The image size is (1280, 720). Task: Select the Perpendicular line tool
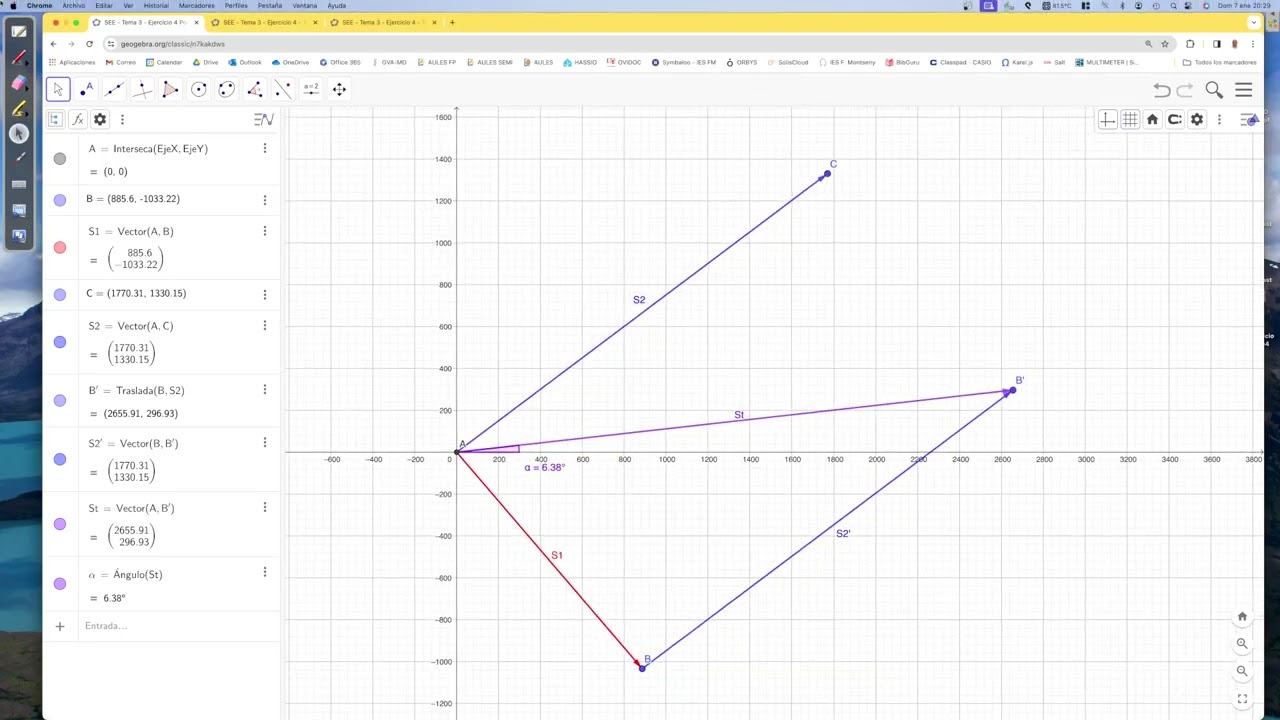[142, 89]
